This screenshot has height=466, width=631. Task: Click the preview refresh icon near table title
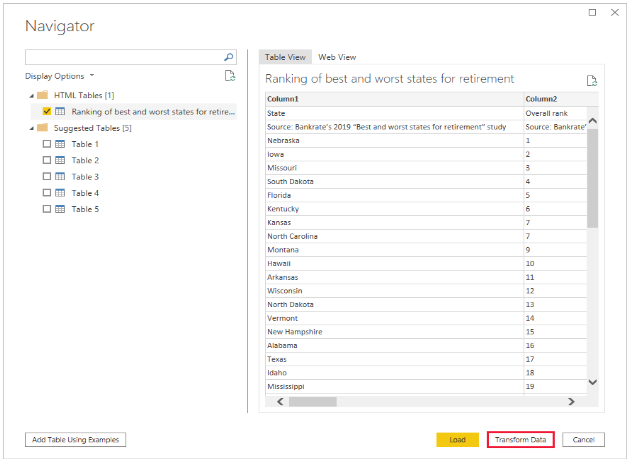pyautogui.click(x=591, y=80)
